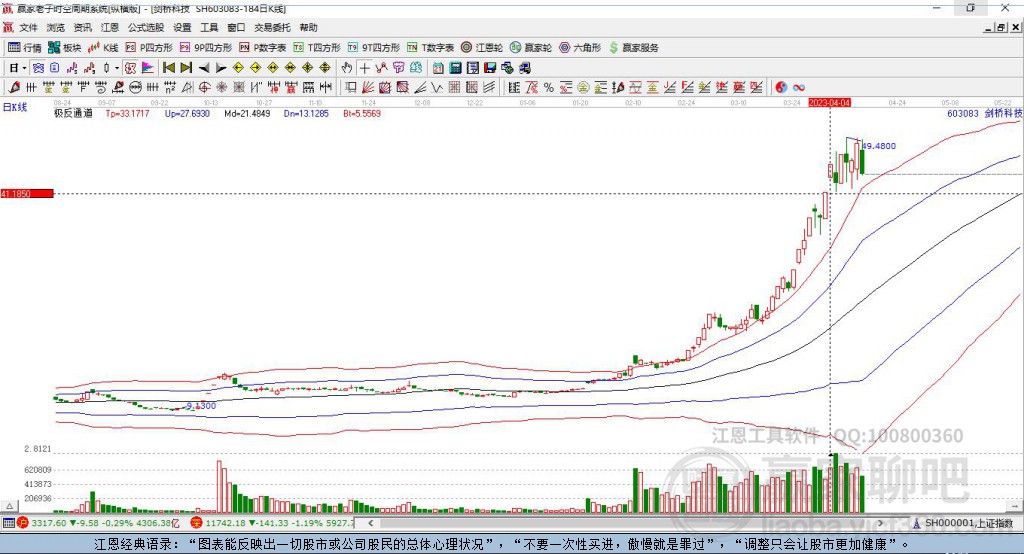Toggle the crosshair cursor tool
This screenshot has width=1024, height=554.
point(364,68)
